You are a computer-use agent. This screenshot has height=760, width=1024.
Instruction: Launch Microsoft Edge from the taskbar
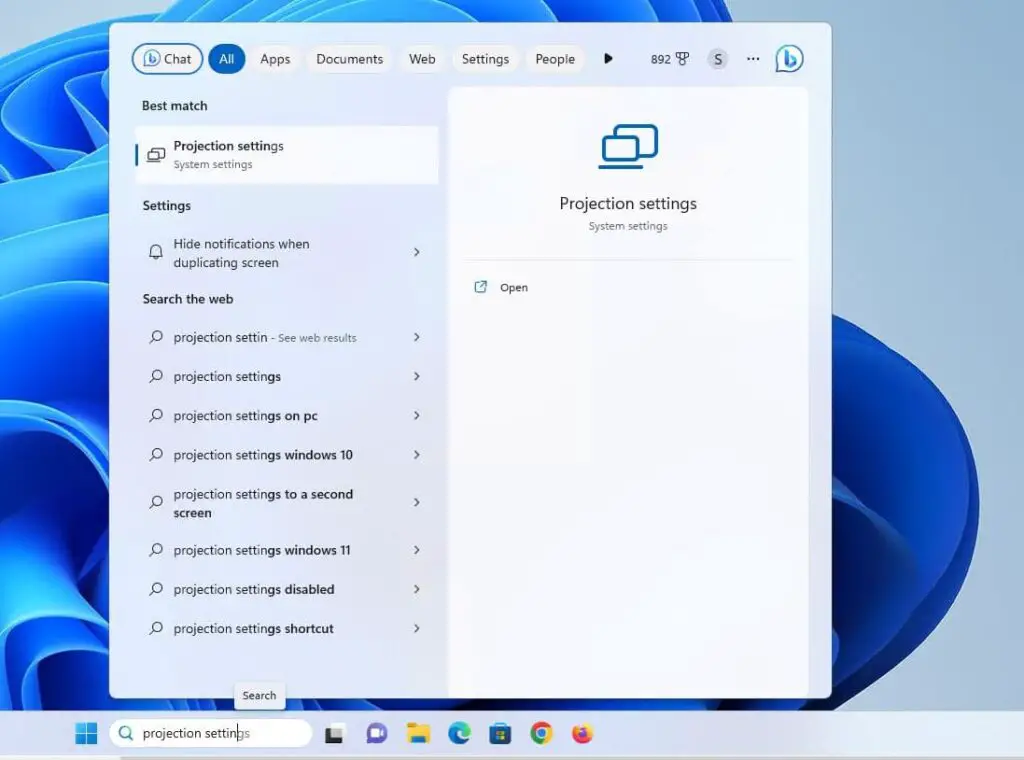point(459,733)
